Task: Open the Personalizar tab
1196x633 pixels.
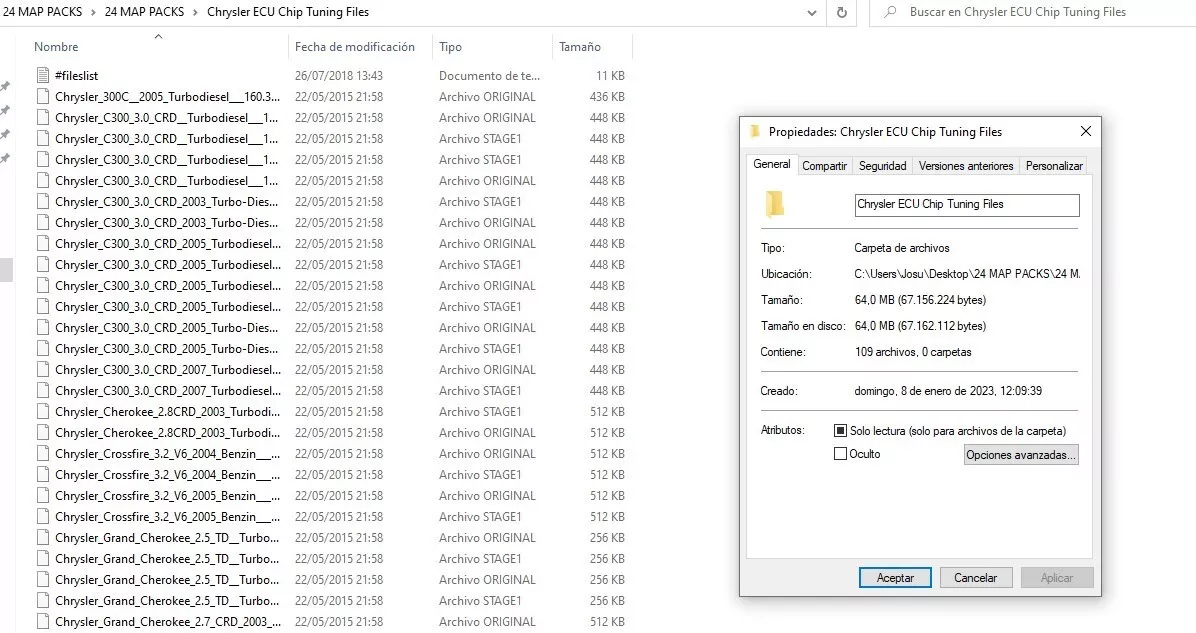Action: pyautogui.click(x=1054, y=166)
